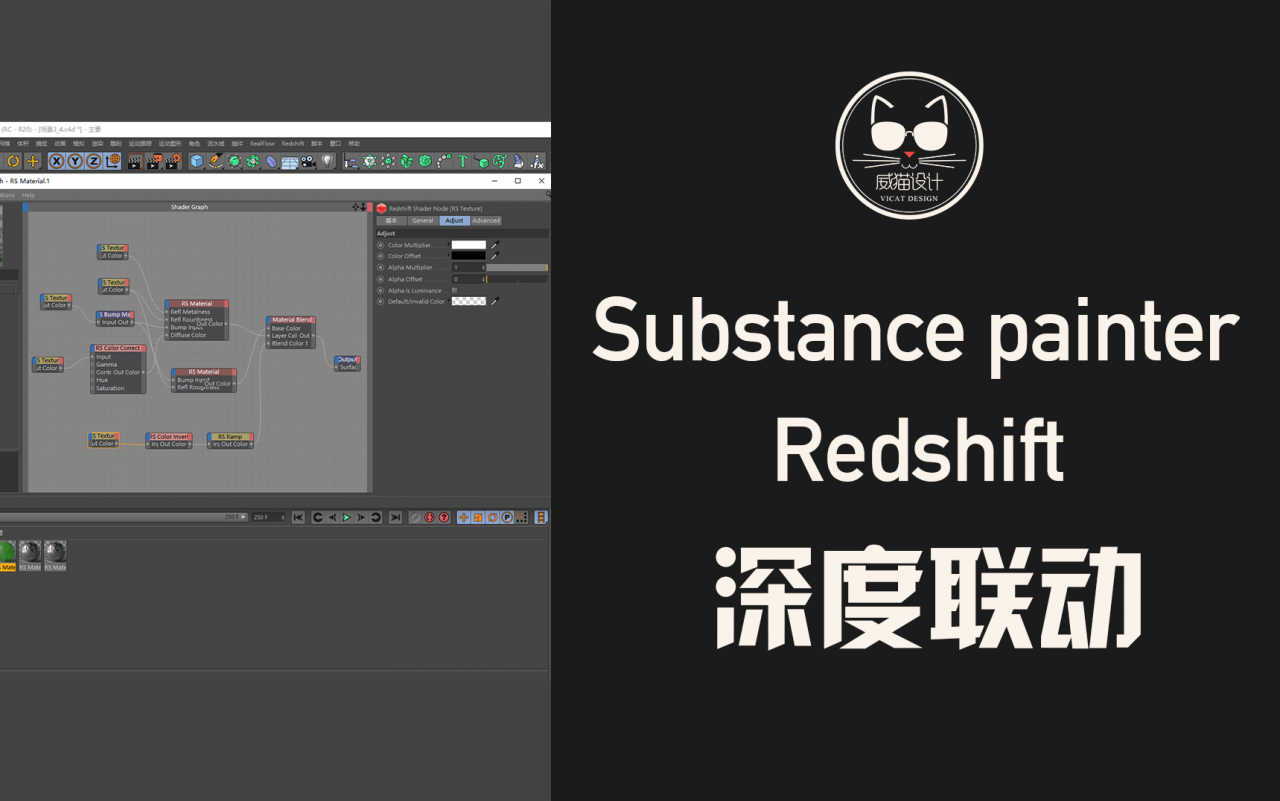Click the MoGraph Cloner icon
The height and width of the screenshot is (801, 1280).
370,161
